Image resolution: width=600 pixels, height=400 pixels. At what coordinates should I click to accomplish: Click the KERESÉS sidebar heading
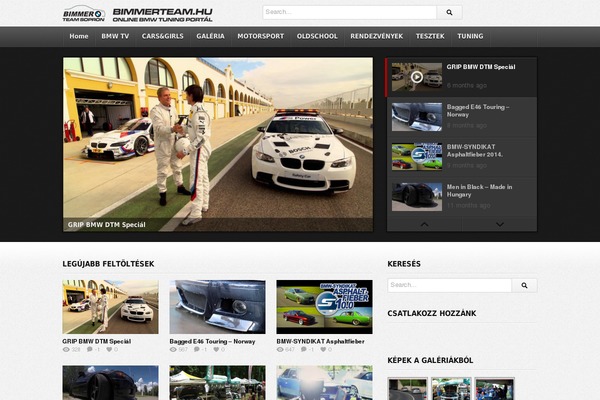click(x=404, y=264)
